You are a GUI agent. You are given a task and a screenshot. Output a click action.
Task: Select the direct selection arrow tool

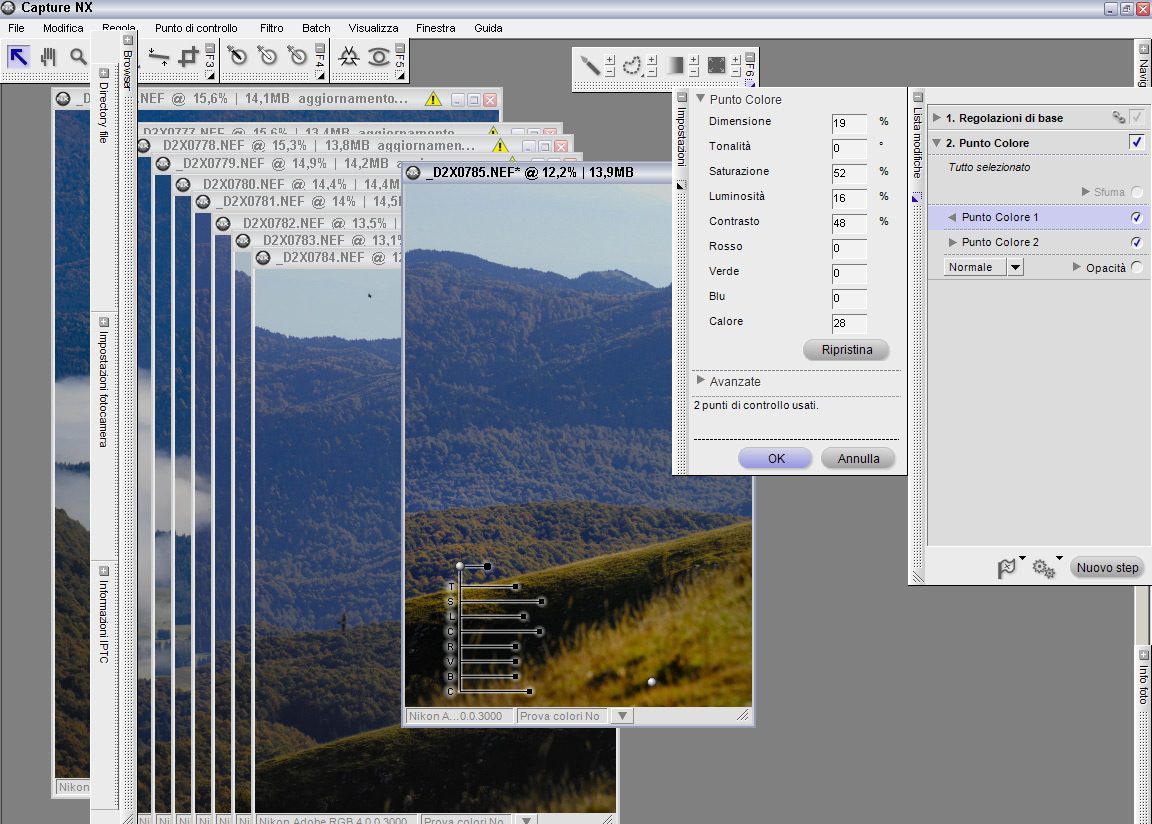(18, 57)
